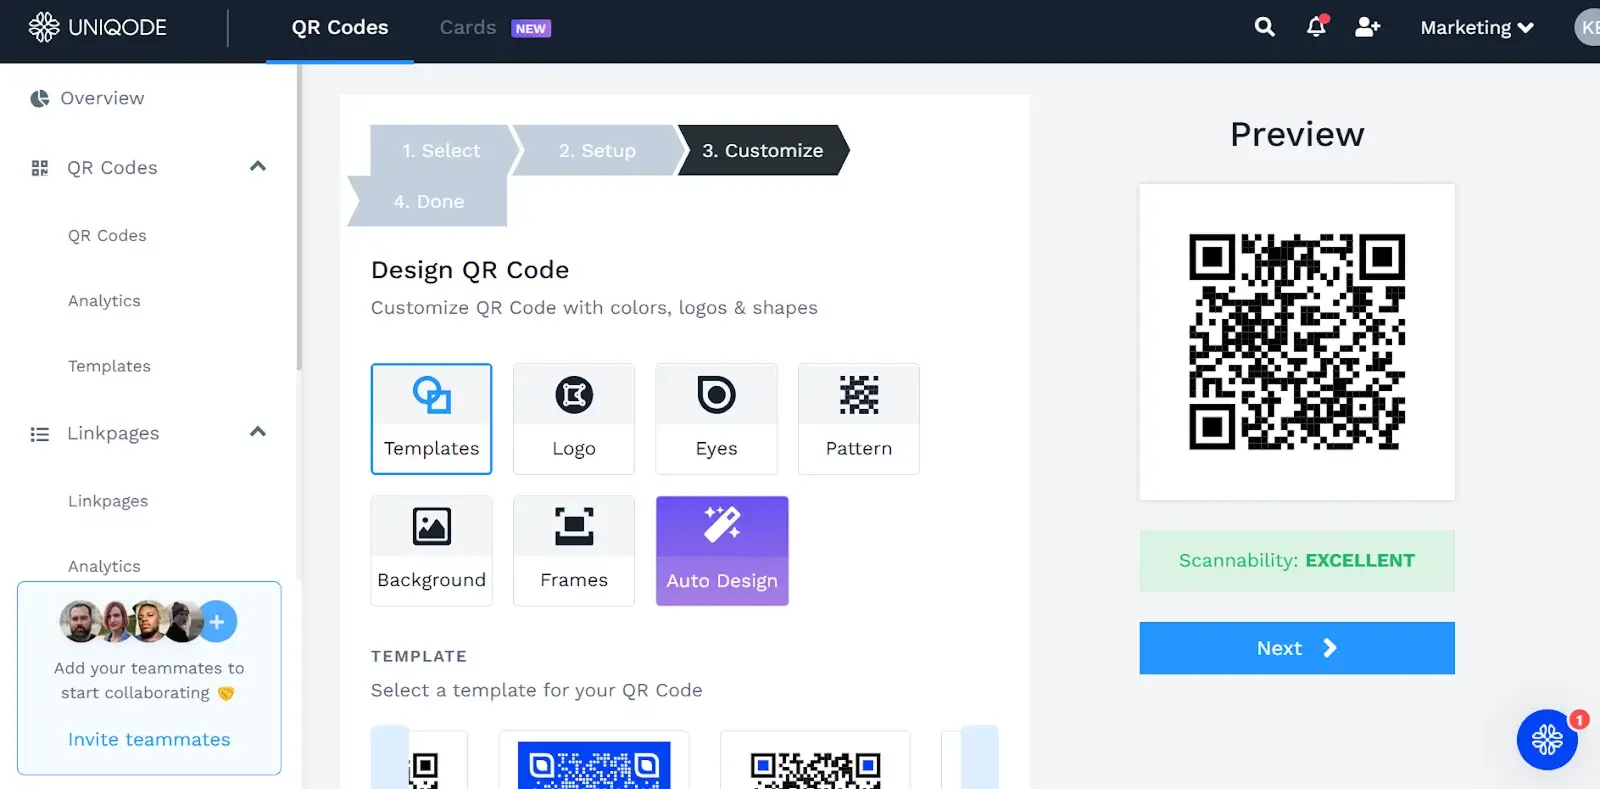Select the Eyes design option
This screenshot has height=789, width=1600.
click(x=716, y=418)
